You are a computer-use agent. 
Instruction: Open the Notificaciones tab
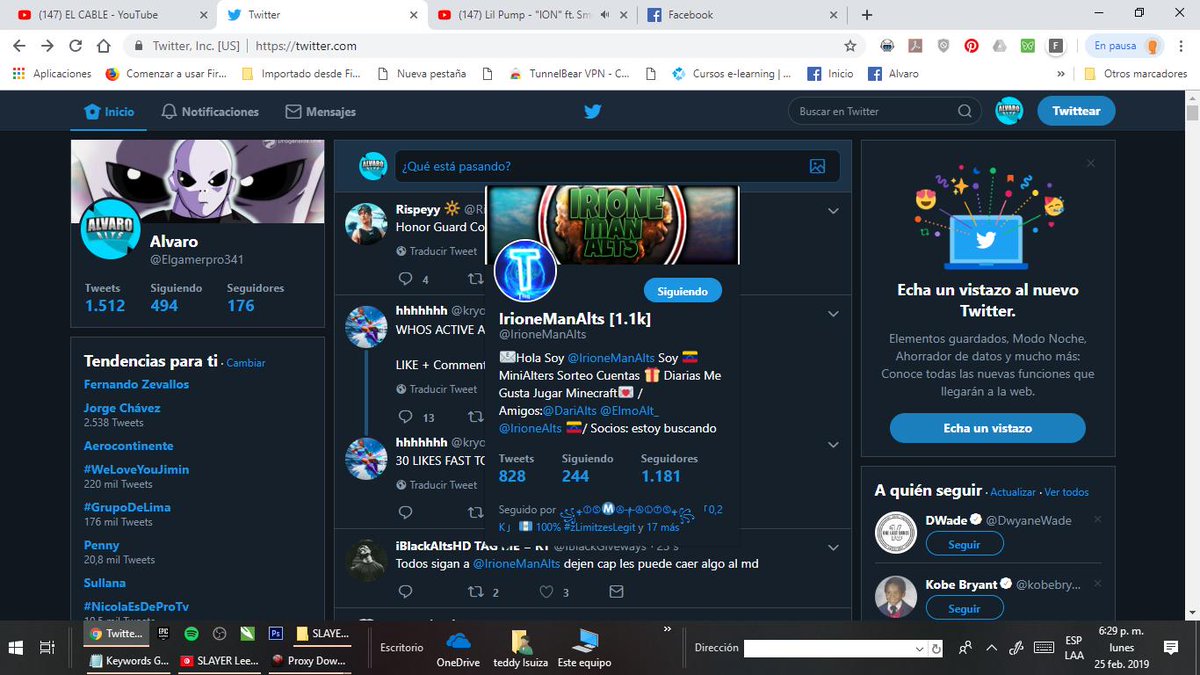[x=210, y=112]
